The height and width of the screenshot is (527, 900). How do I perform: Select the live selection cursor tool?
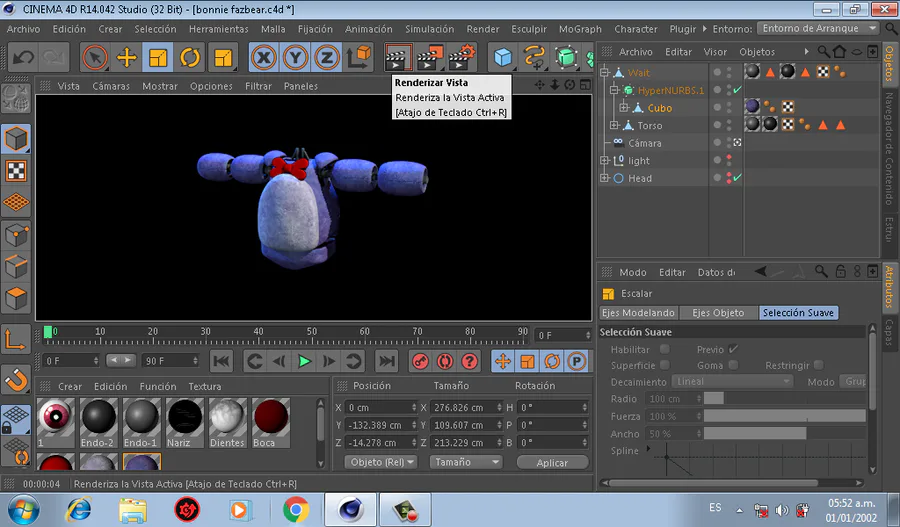[95, 57]
